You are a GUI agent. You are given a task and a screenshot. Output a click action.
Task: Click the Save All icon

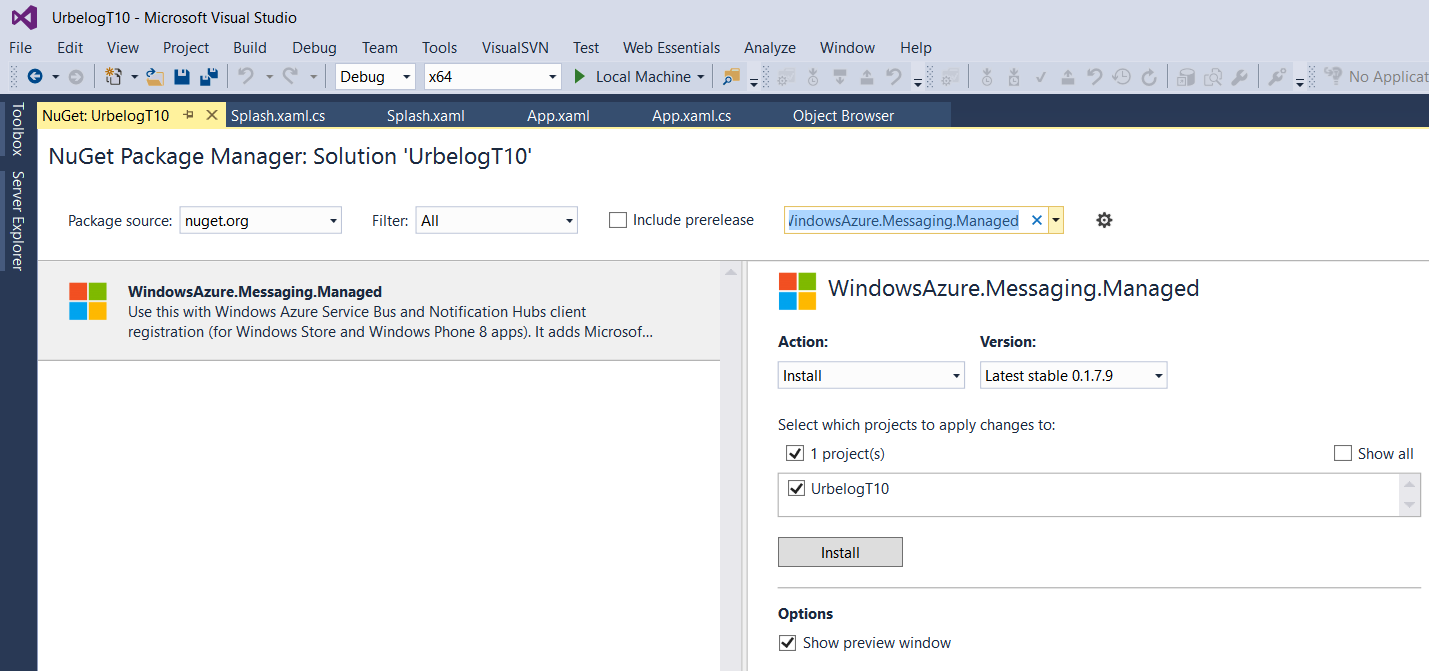tap(209, 77)
